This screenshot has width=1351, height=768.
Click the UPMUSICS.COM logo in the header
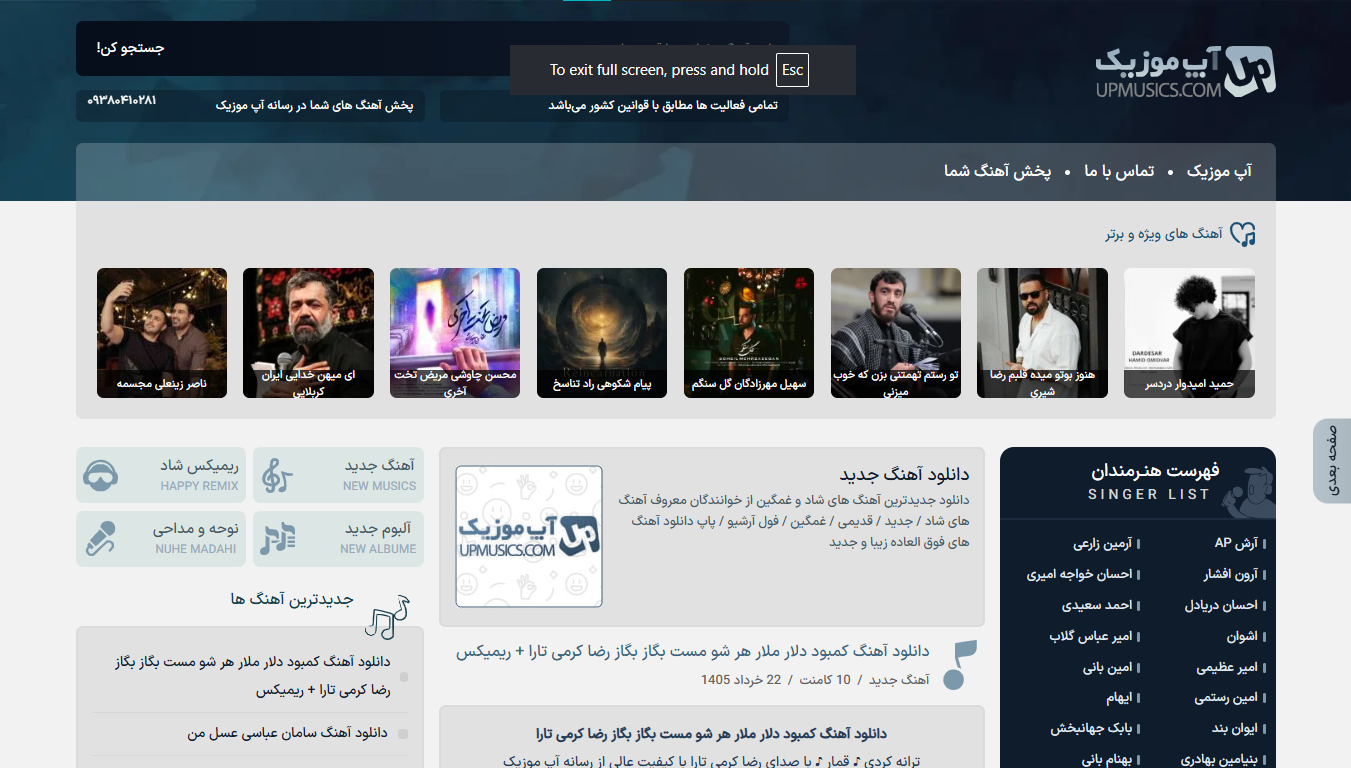[x=1185, y=72]
